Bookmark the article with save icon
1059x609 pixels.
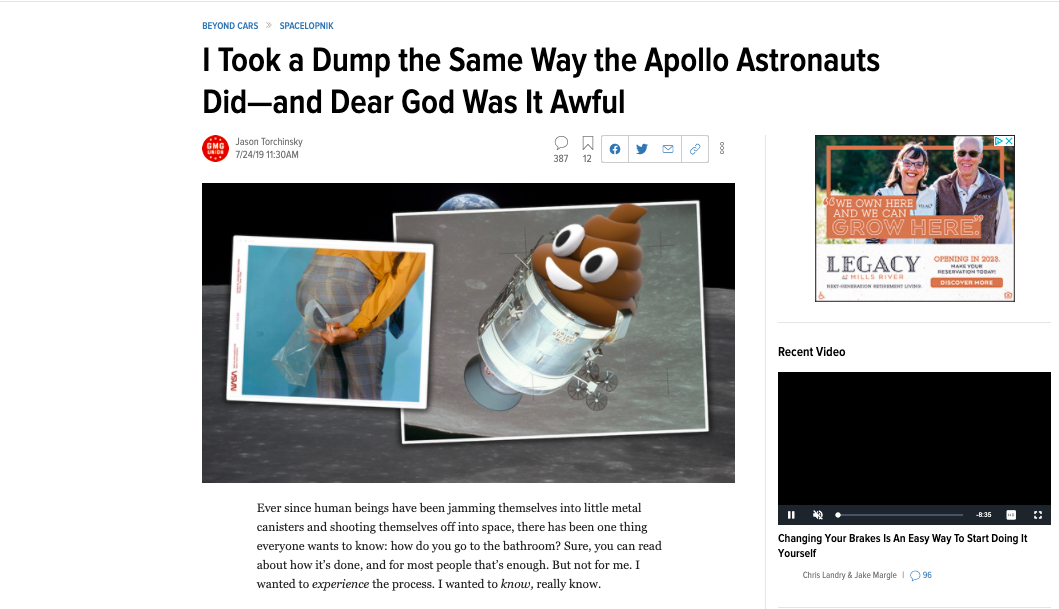coord(588,143)
